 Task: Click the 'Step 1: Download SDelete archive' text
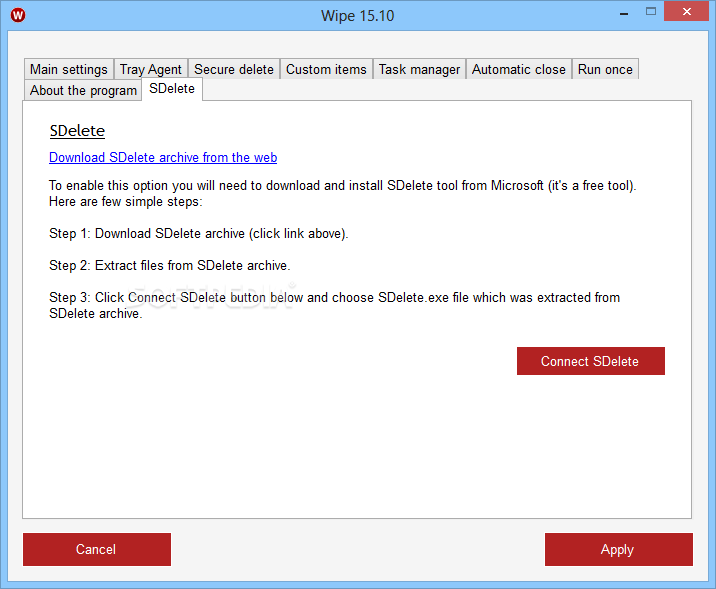click(199, 234)
